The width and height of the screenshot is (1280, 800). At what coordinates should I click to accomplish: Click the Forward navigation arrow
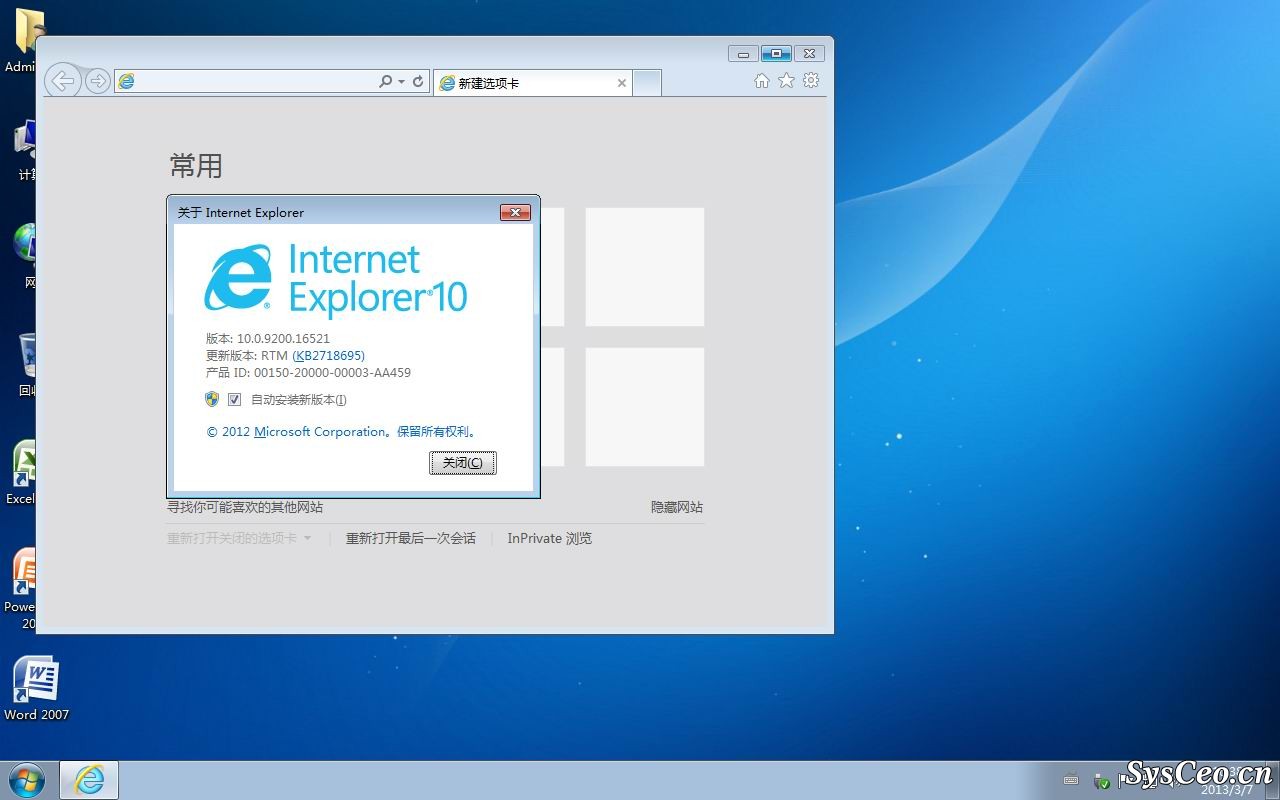point(97,81)
